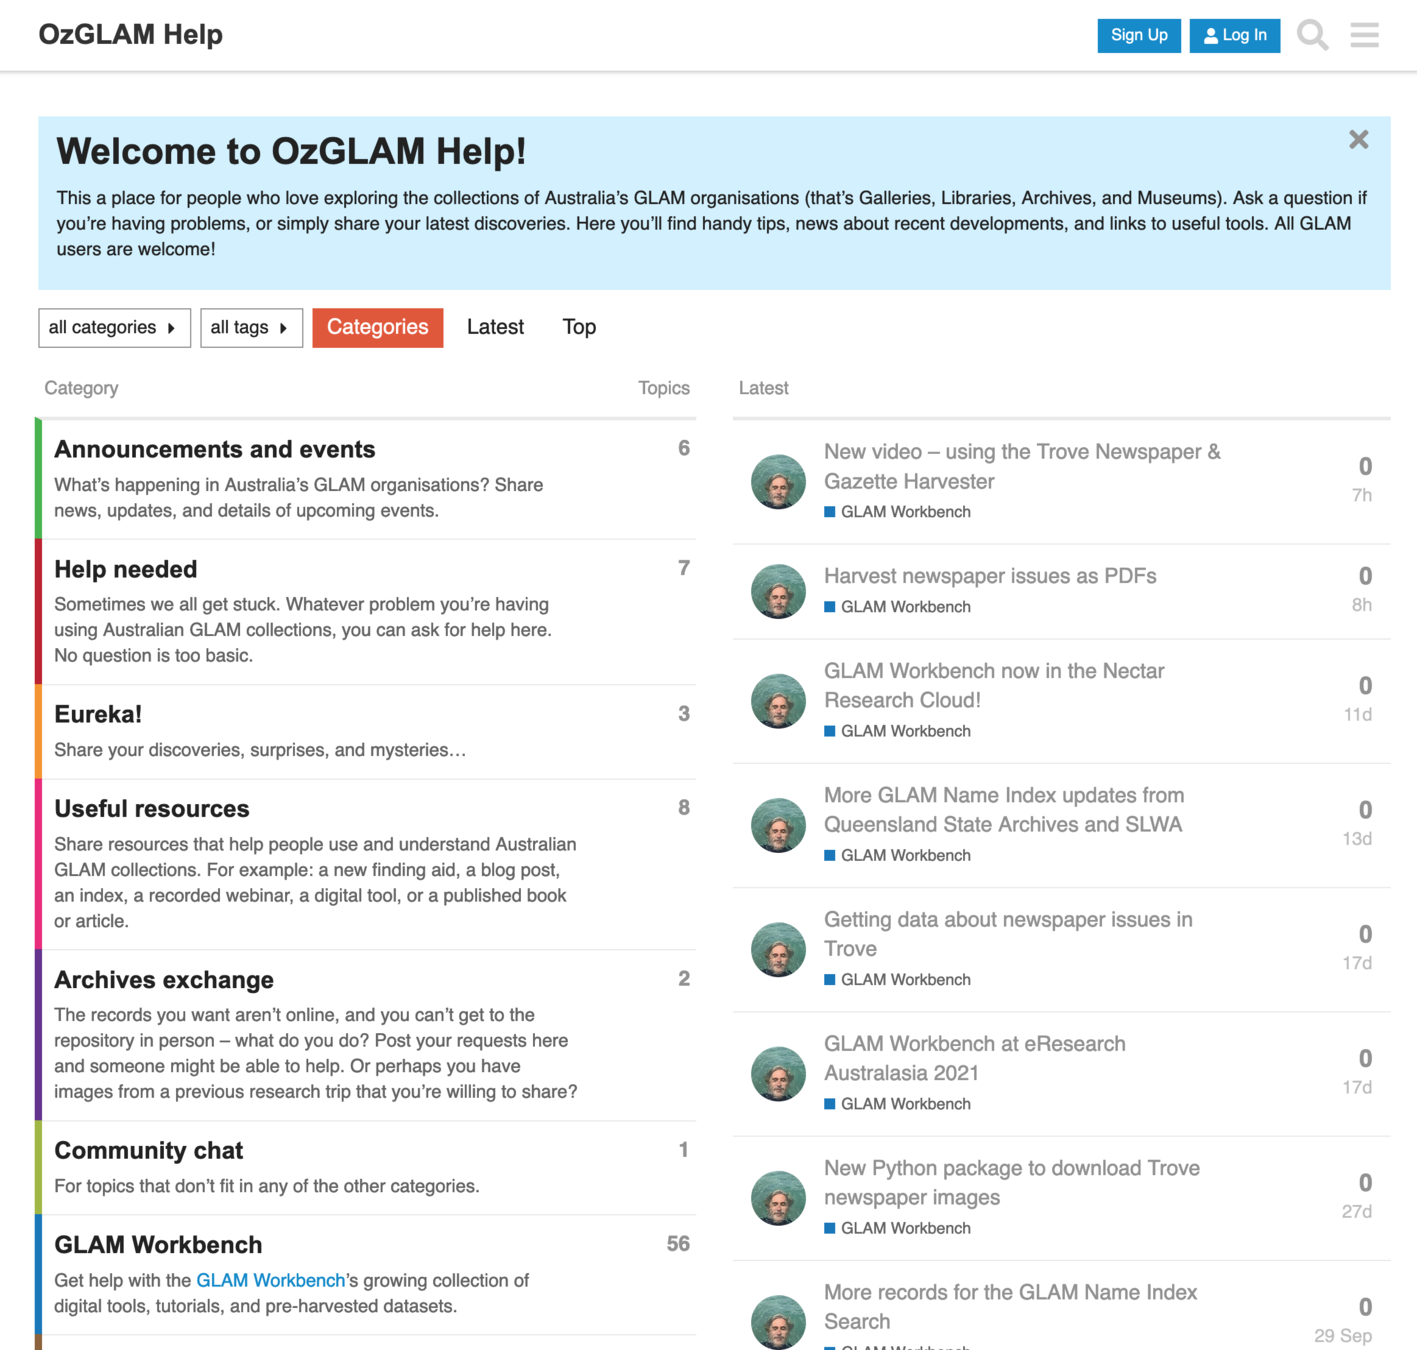
Task: Dismiss the welcome banner with X
Action: 1358,140
